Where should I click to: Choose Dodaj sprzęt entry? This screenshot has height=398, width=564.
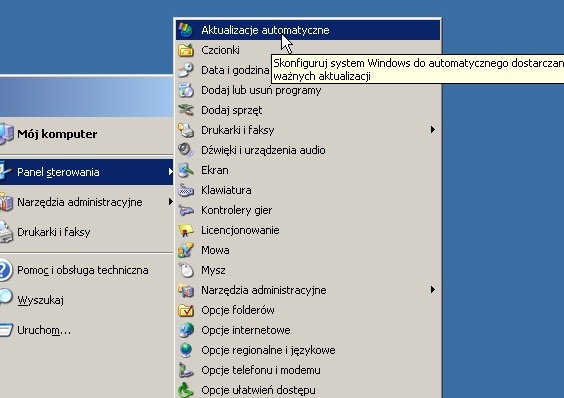tap(308, 110)
